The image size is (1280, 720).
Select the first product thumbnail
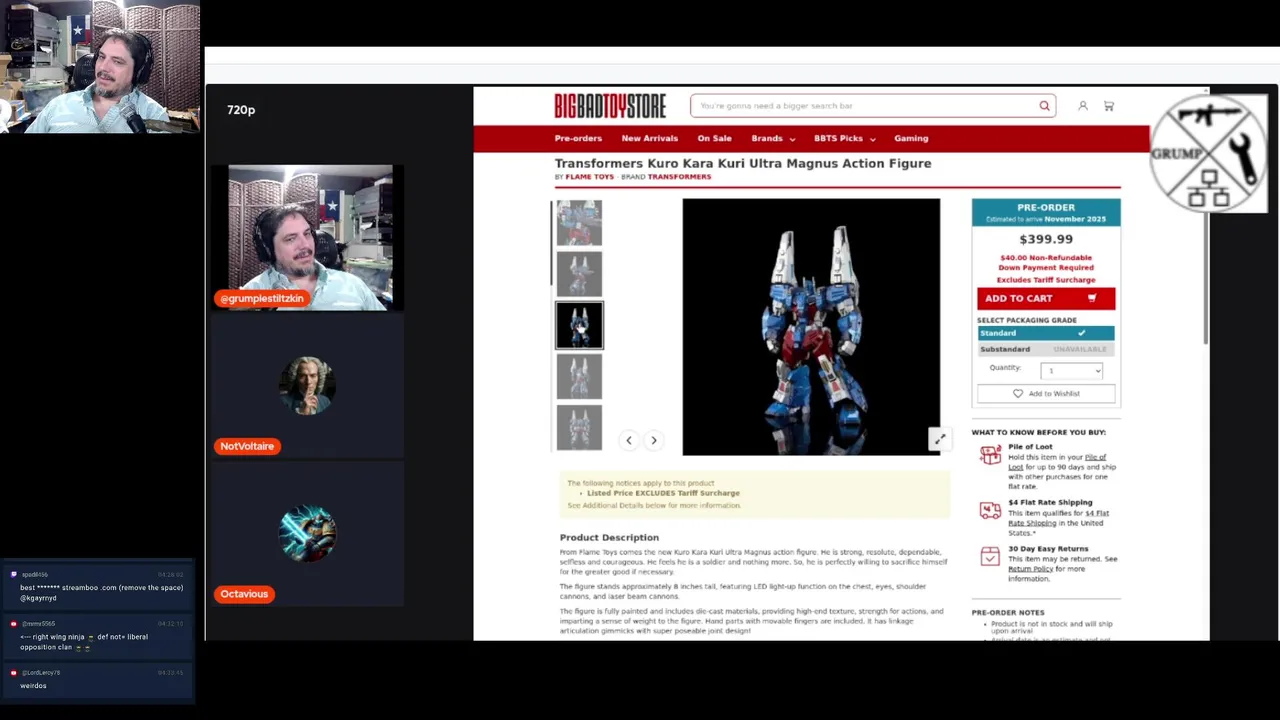(579, 223)
